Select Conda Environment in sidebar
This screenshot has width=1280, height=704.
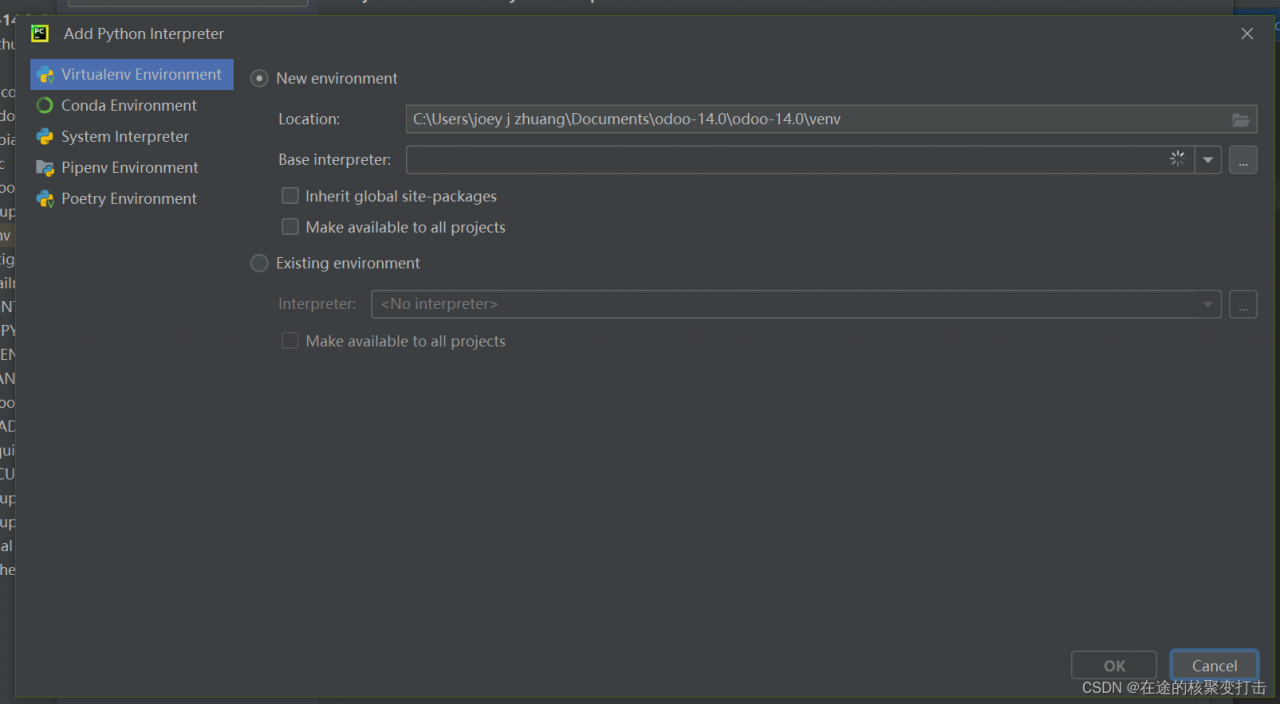tap(131, 105)
